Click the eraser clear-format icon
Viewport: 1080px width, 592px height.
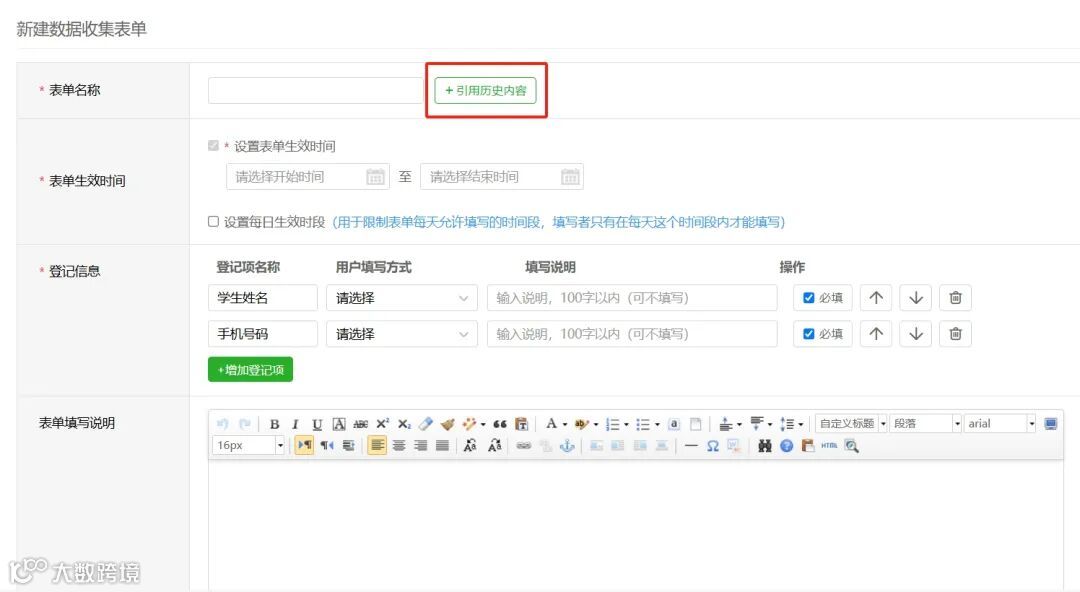tap(426, 424)
